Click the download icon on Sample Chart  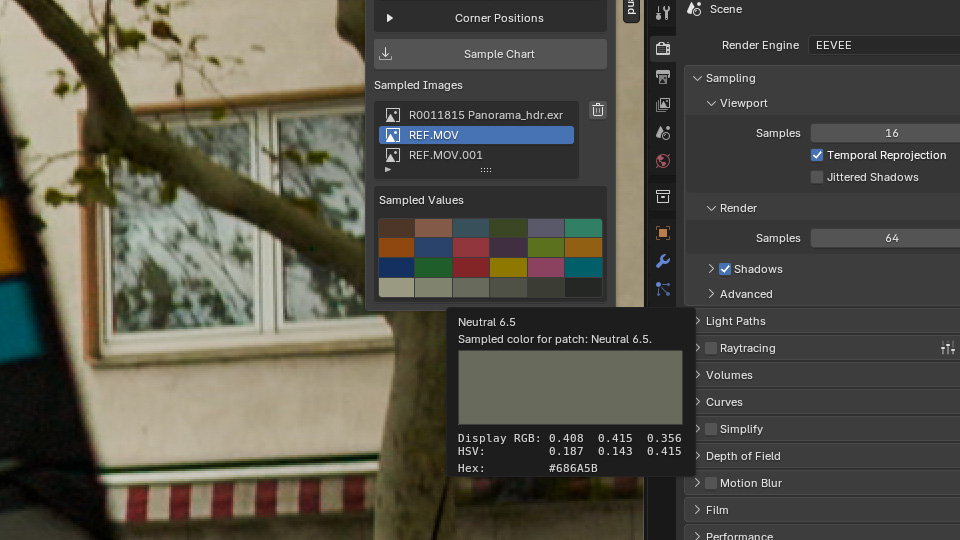coord(386,53)
